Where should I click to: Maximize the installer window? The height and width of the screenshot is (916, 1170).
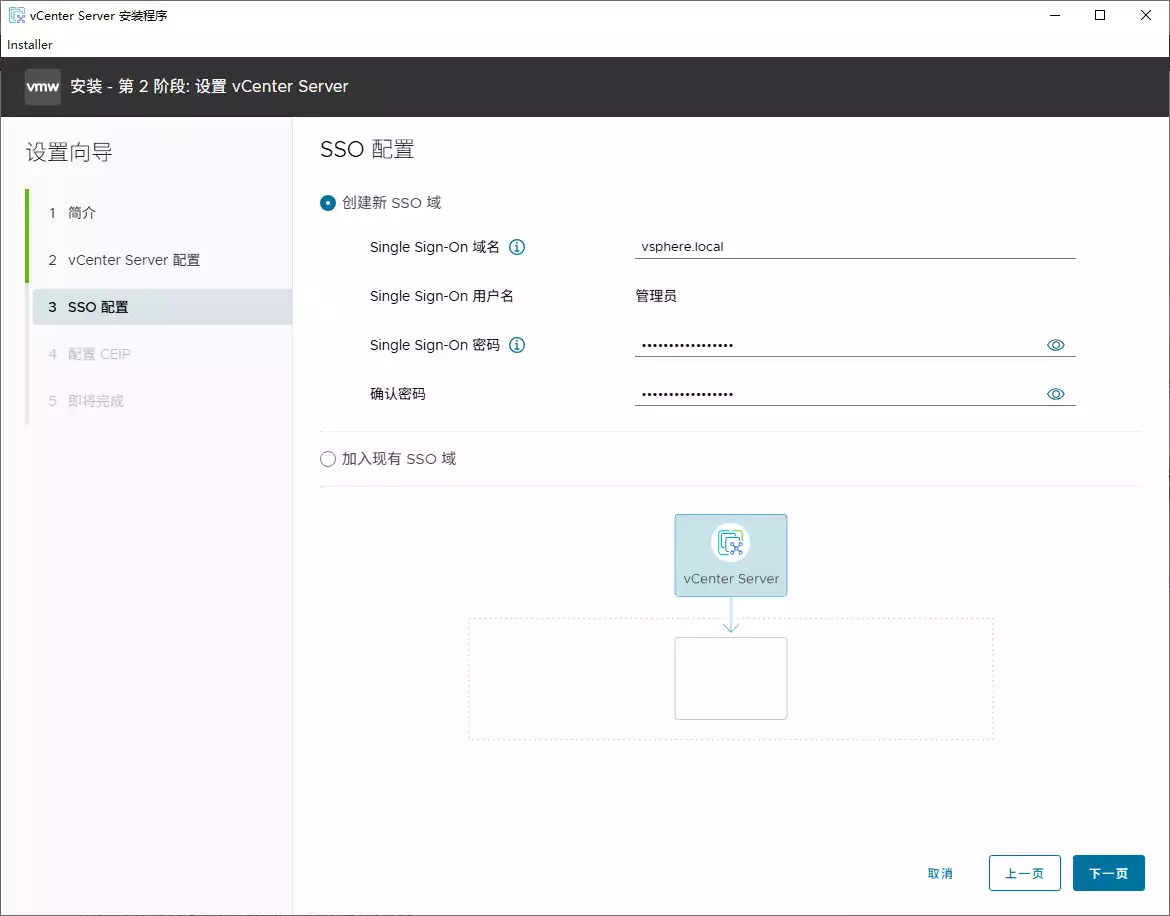coord(1099,15)
